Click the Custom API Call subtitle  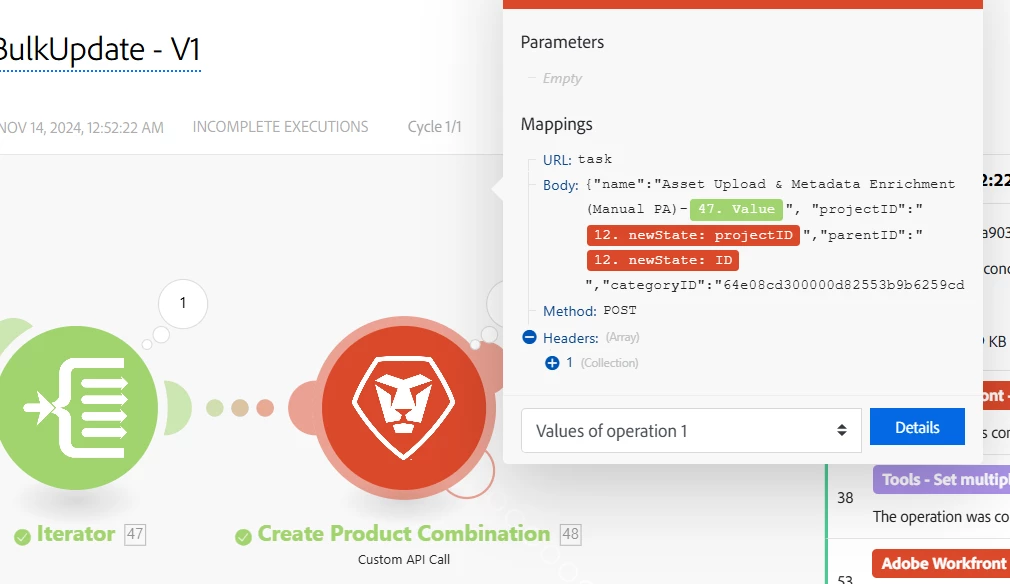point(404,560)
